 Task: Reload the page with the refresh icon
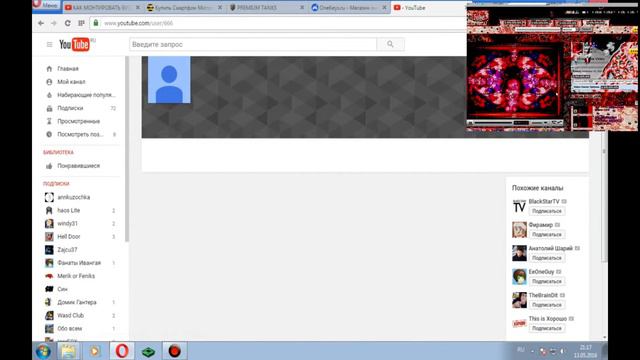tap(67, 23)
